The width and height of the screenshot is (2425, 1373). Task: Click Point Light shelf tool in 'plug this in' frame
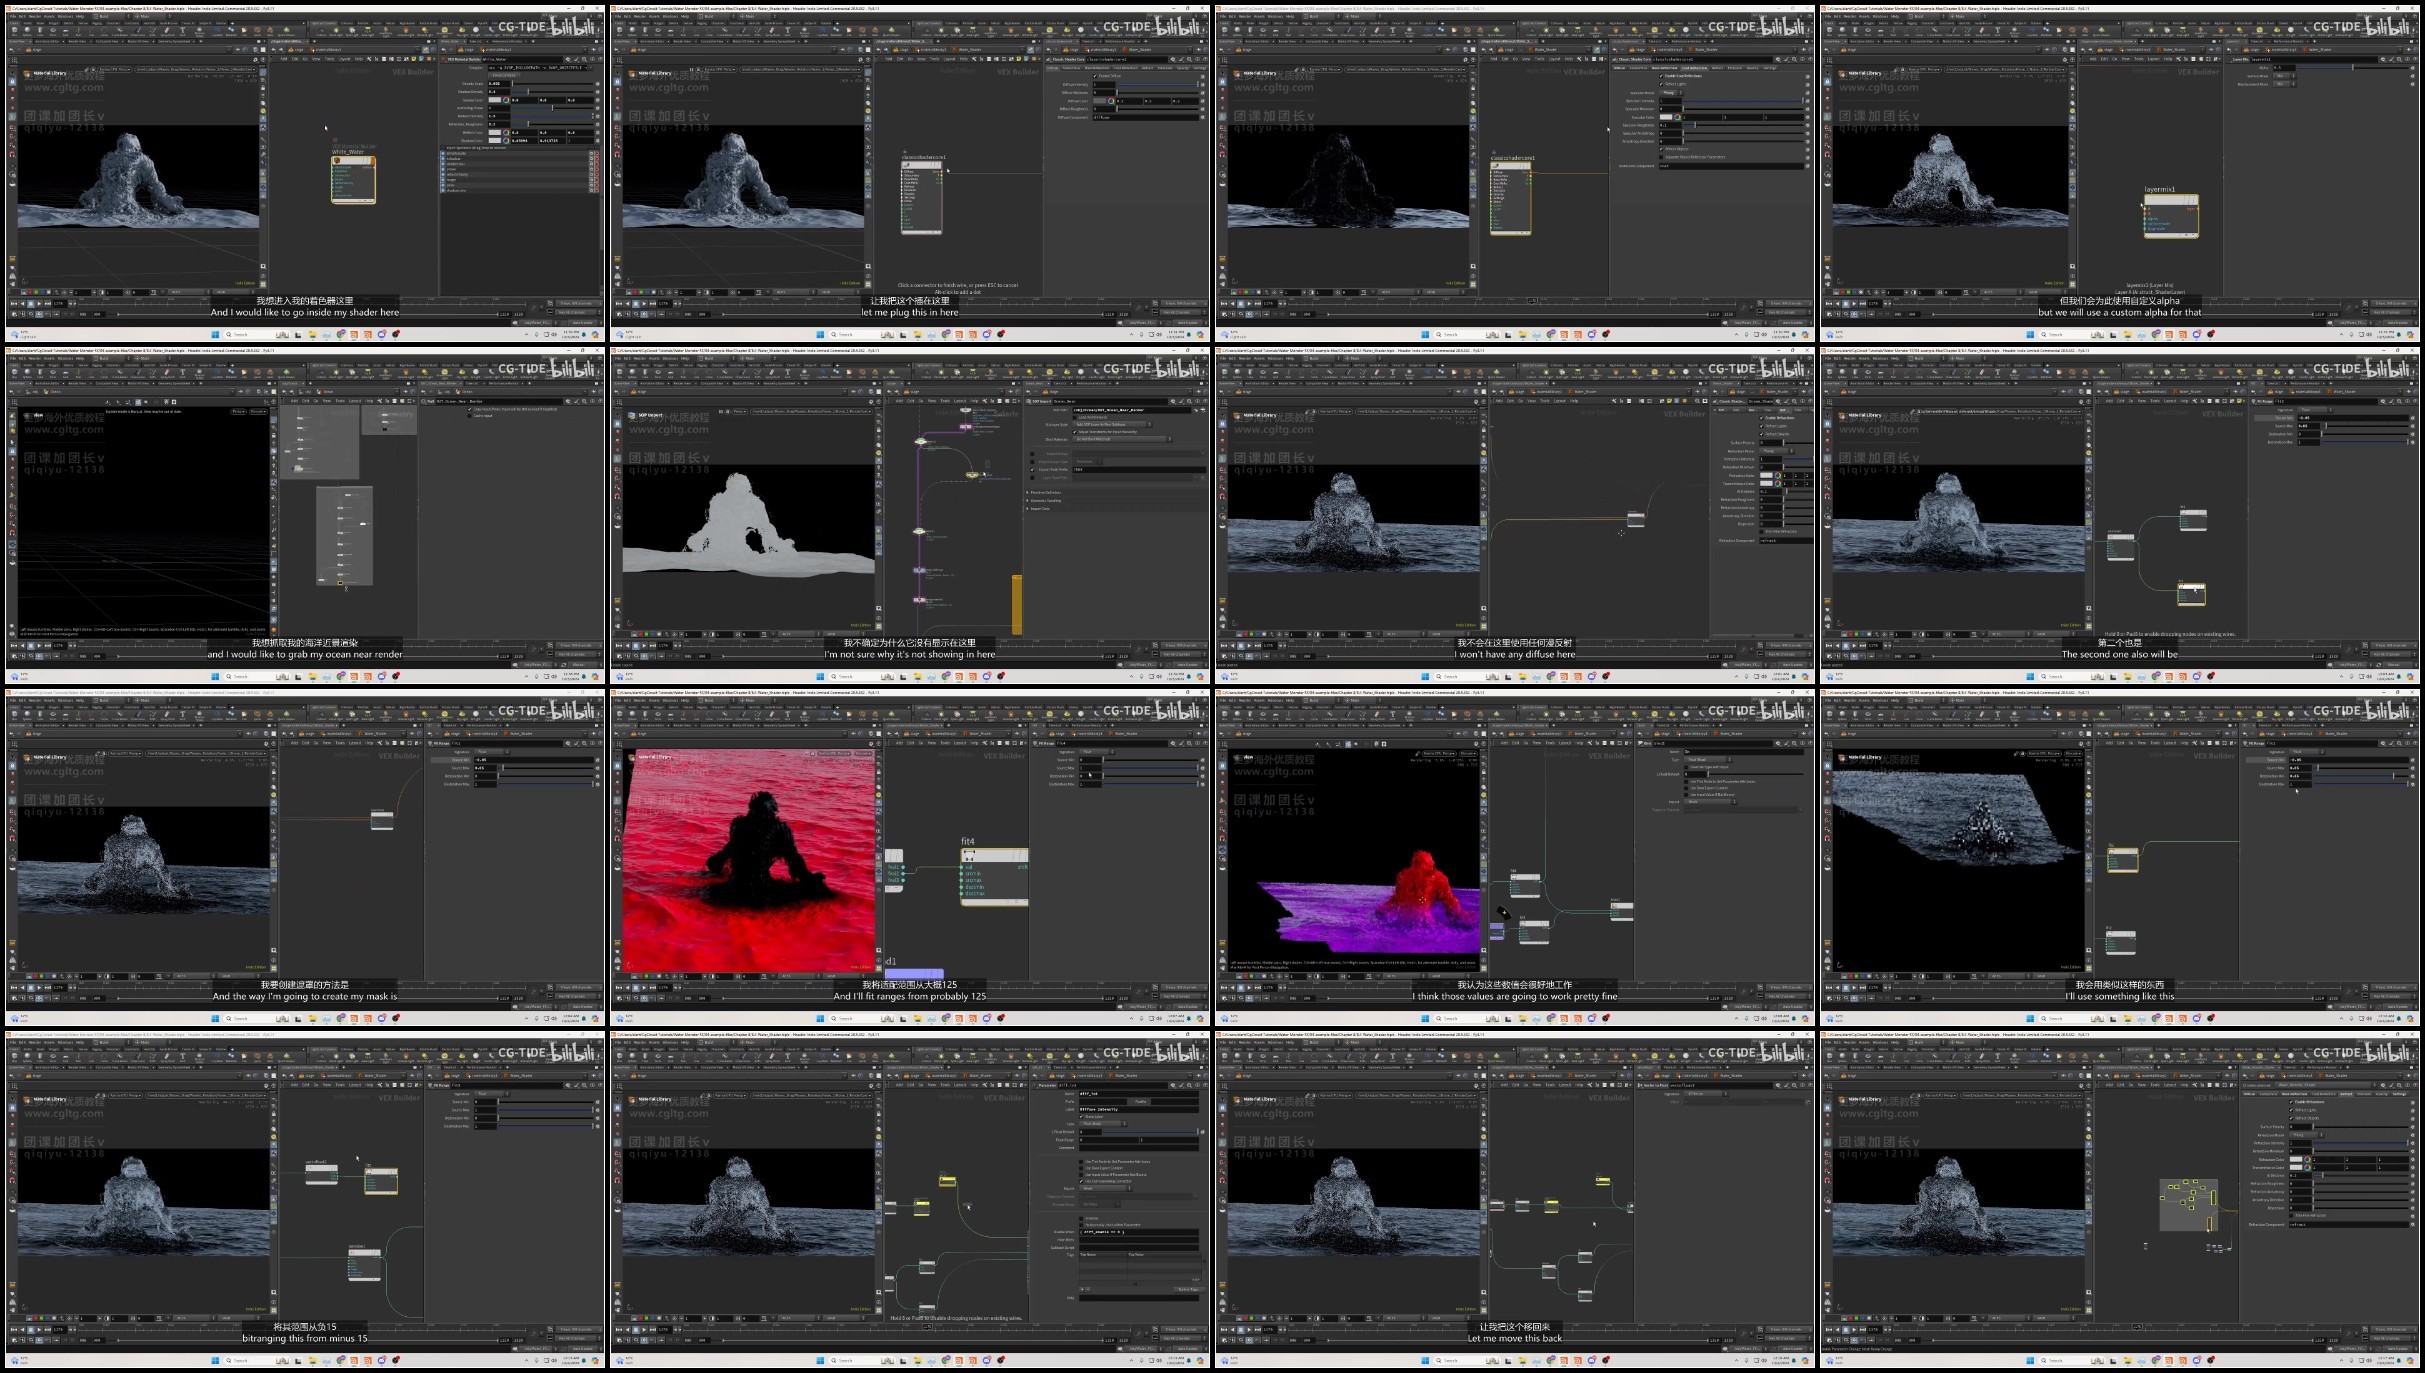click(940, 30)
